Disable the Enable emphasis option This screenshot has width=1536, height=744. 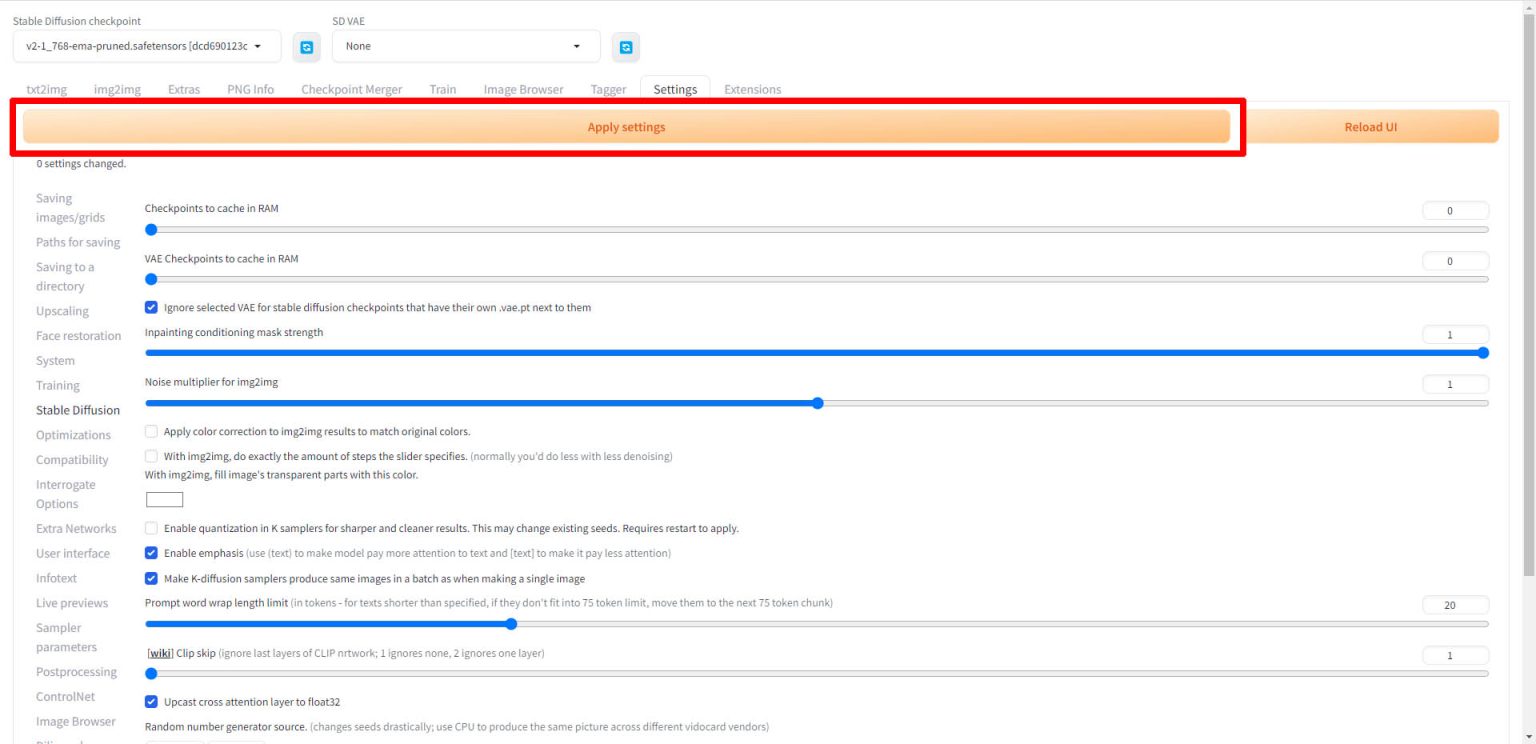tap(151, 553)
